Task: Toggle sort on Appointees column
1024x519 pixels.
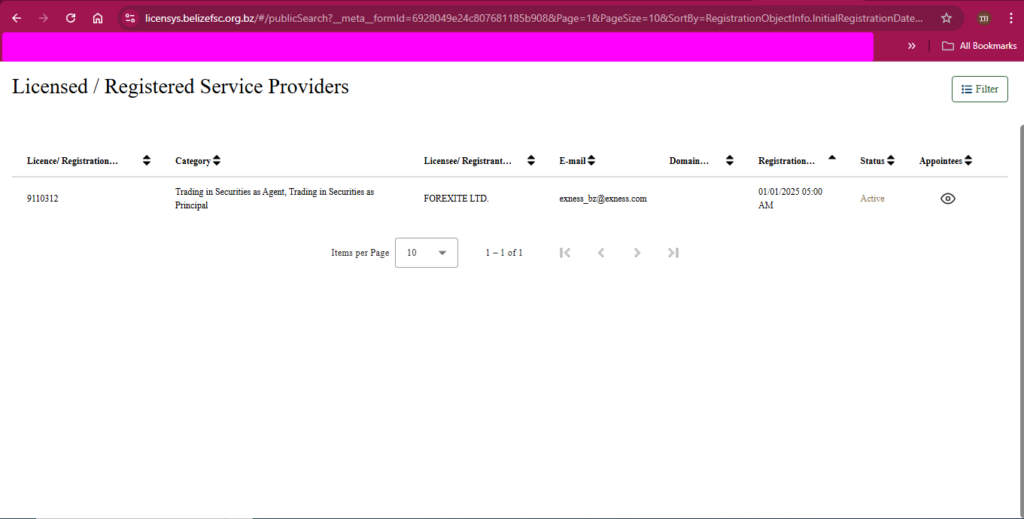Action: point(968,161)
